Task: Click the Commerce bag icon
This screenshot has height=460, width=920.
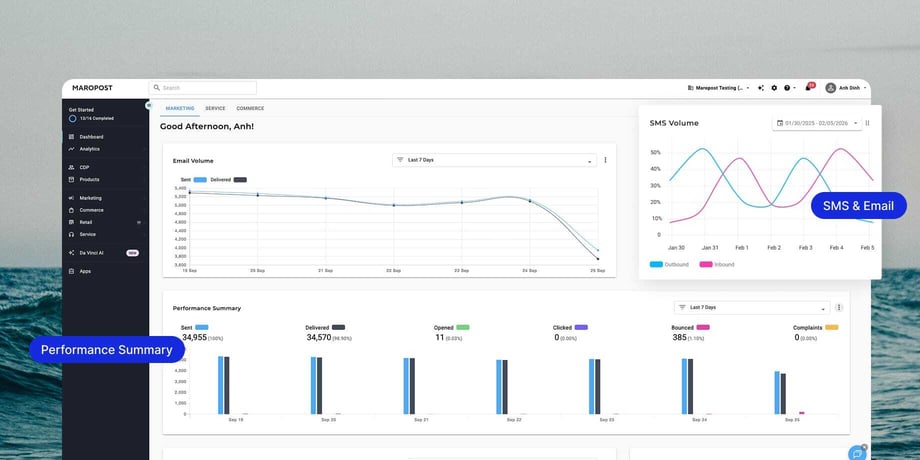Action: point(72,210)
